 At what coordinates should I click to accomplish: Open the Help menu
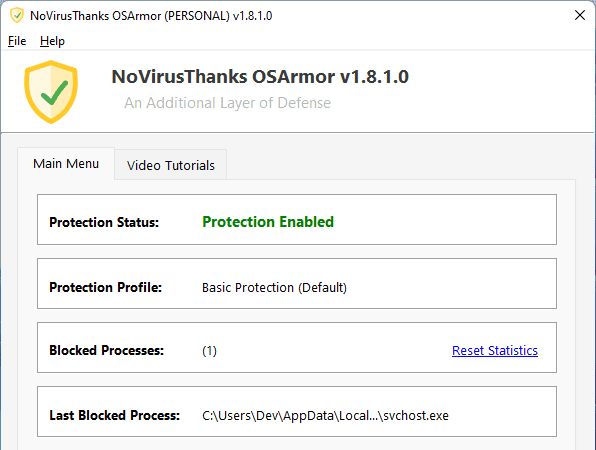[52, 41]
